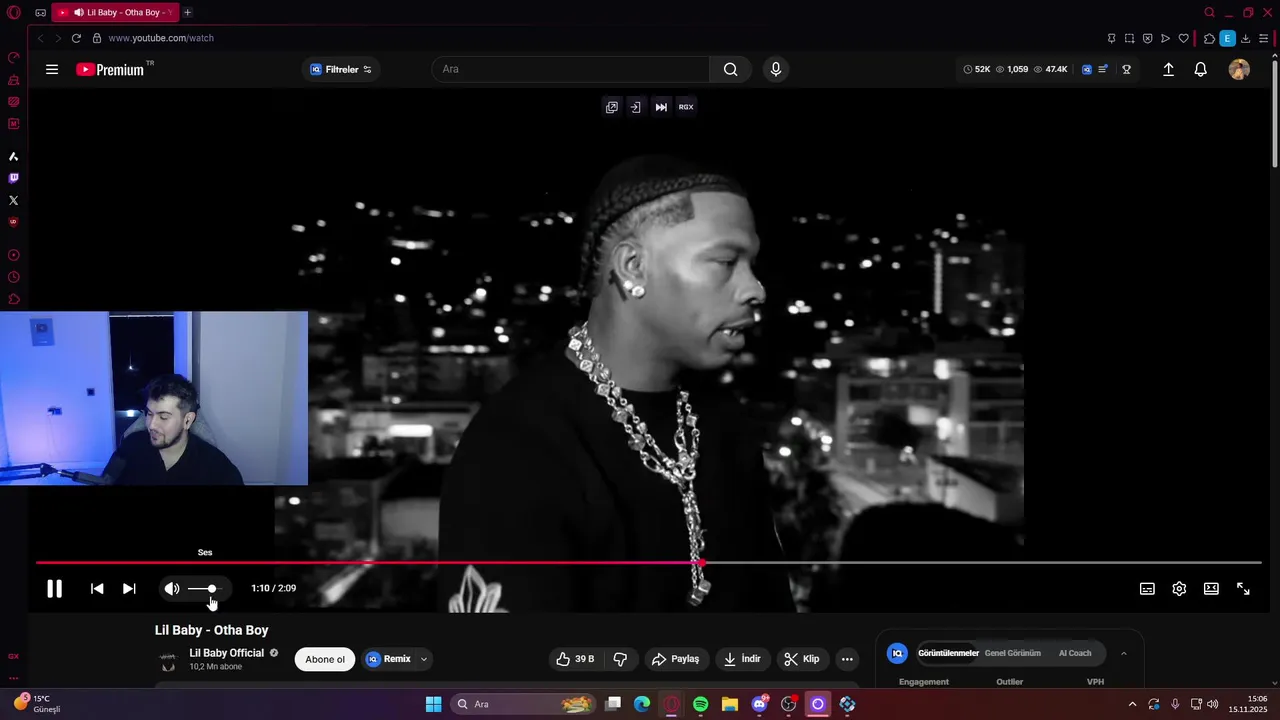Open Spotify from the Windows taskbar
1280x720 pixels.
[x=700, y=704]
